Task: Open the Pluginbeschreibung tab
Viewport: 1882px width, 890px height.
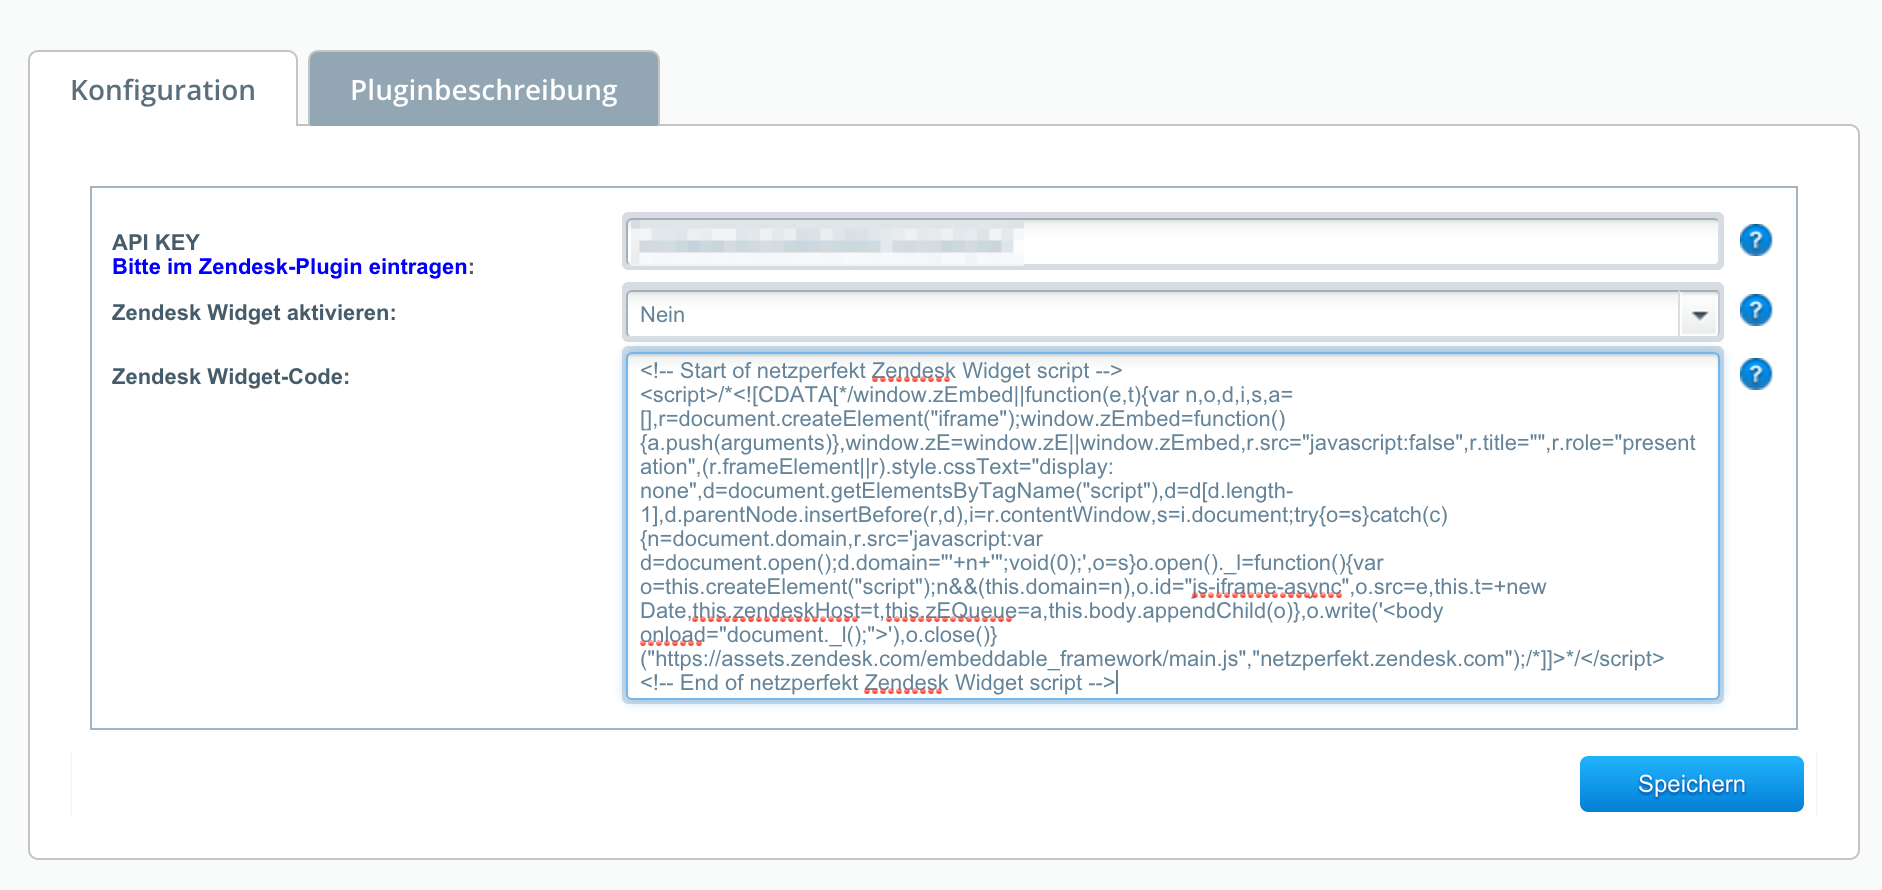Action: (x=484, y=89)
